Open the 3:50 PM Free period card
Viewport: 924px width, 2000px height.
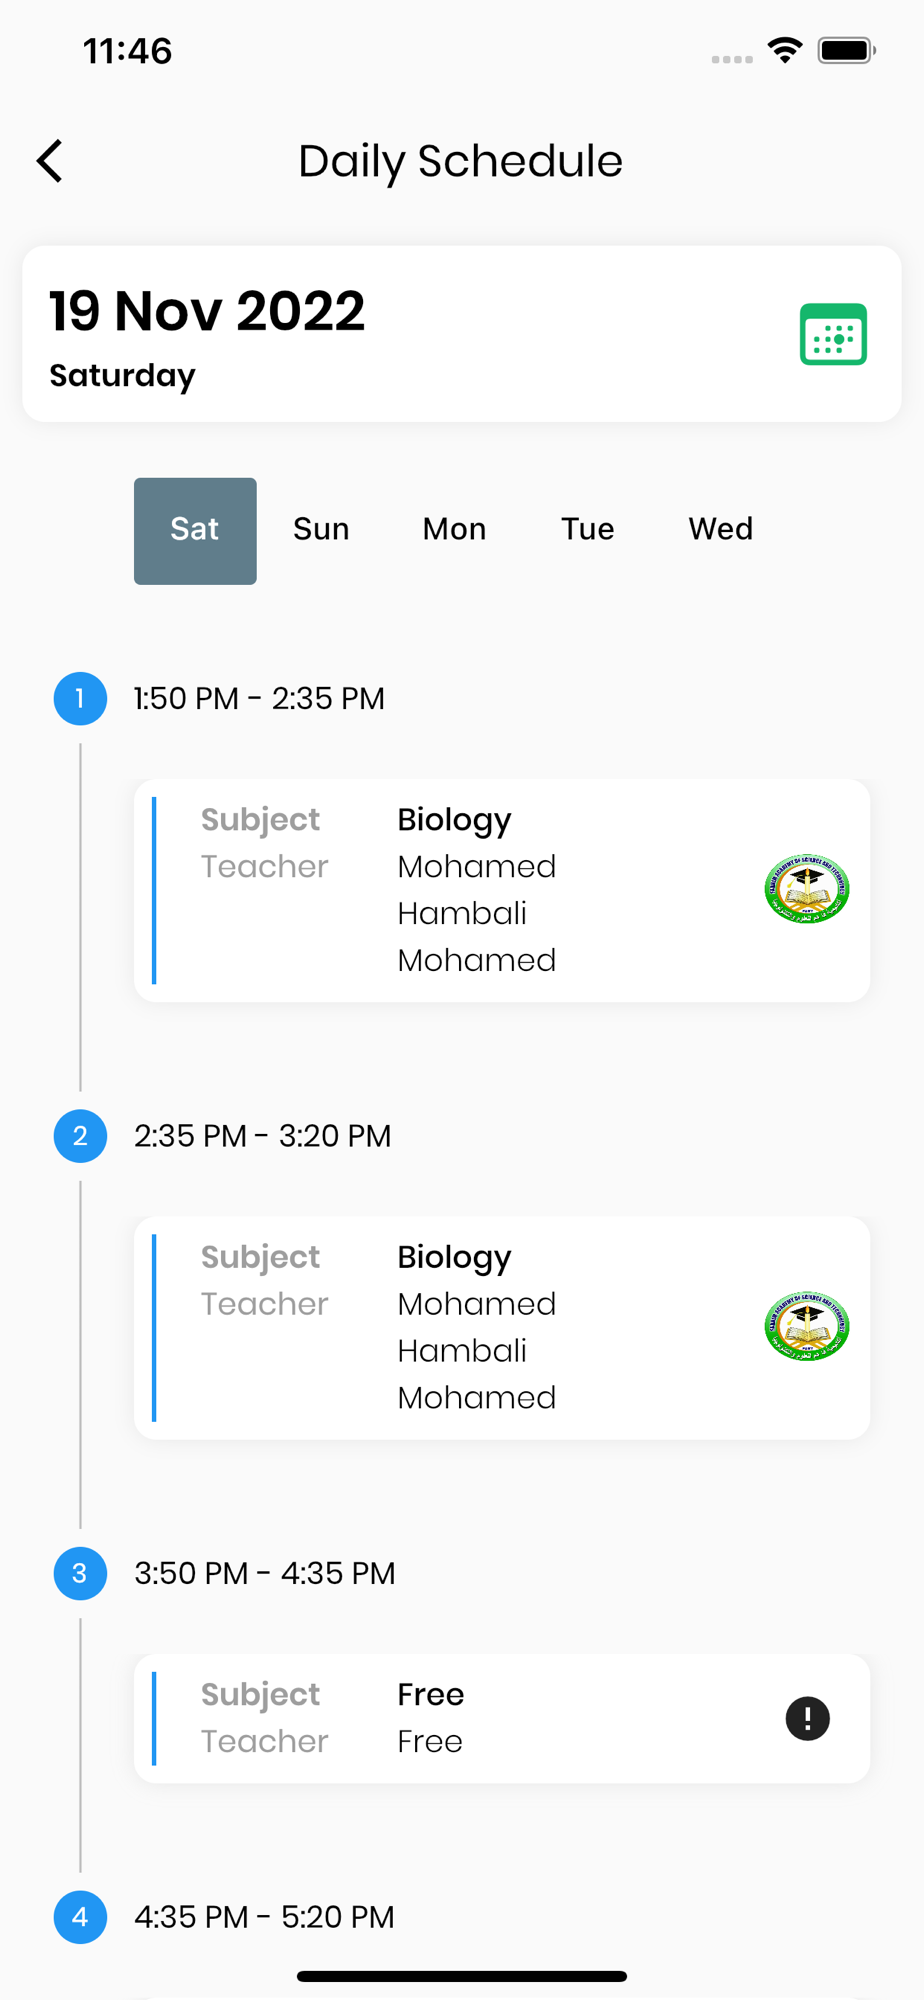tap(502, 1718)
